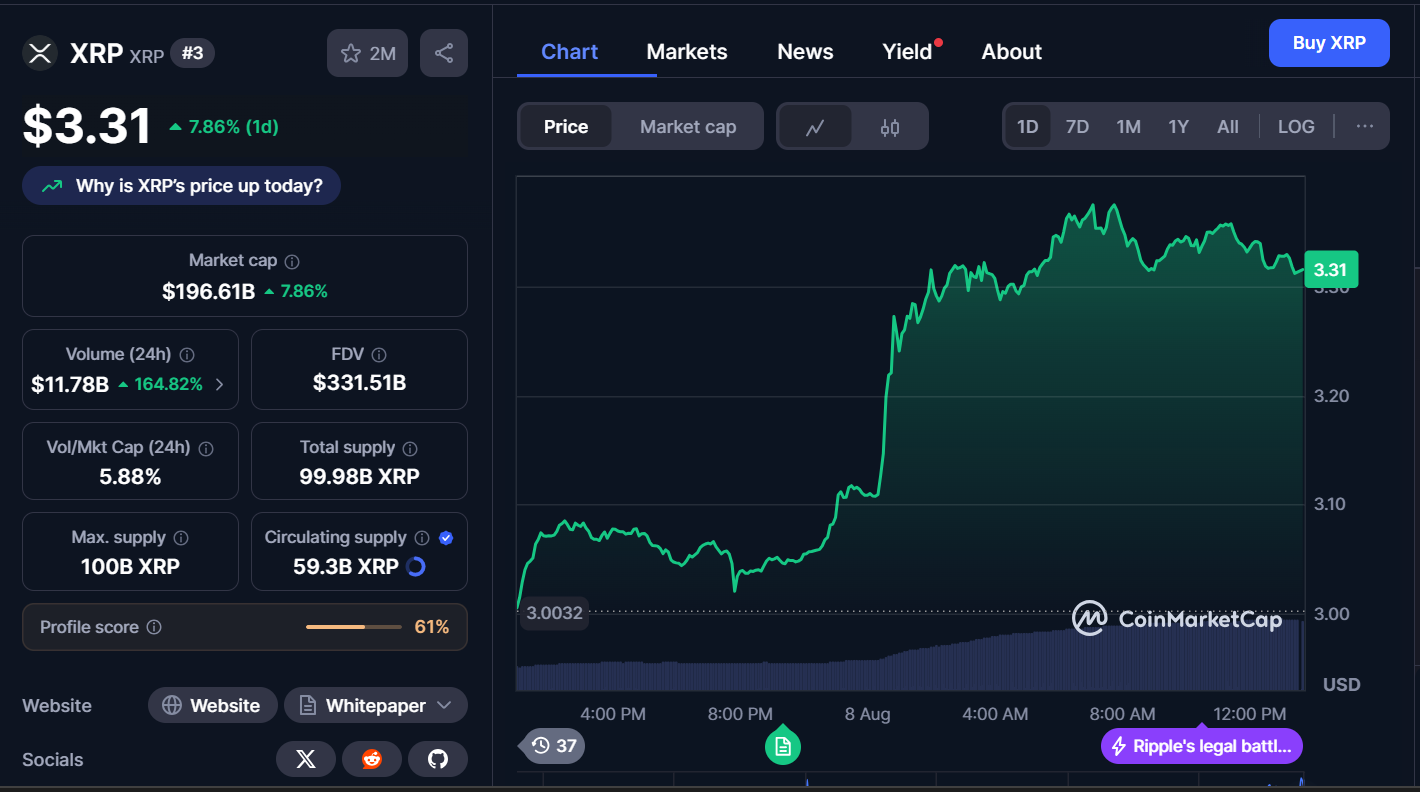Switch to the News tab

pos(805,52)
